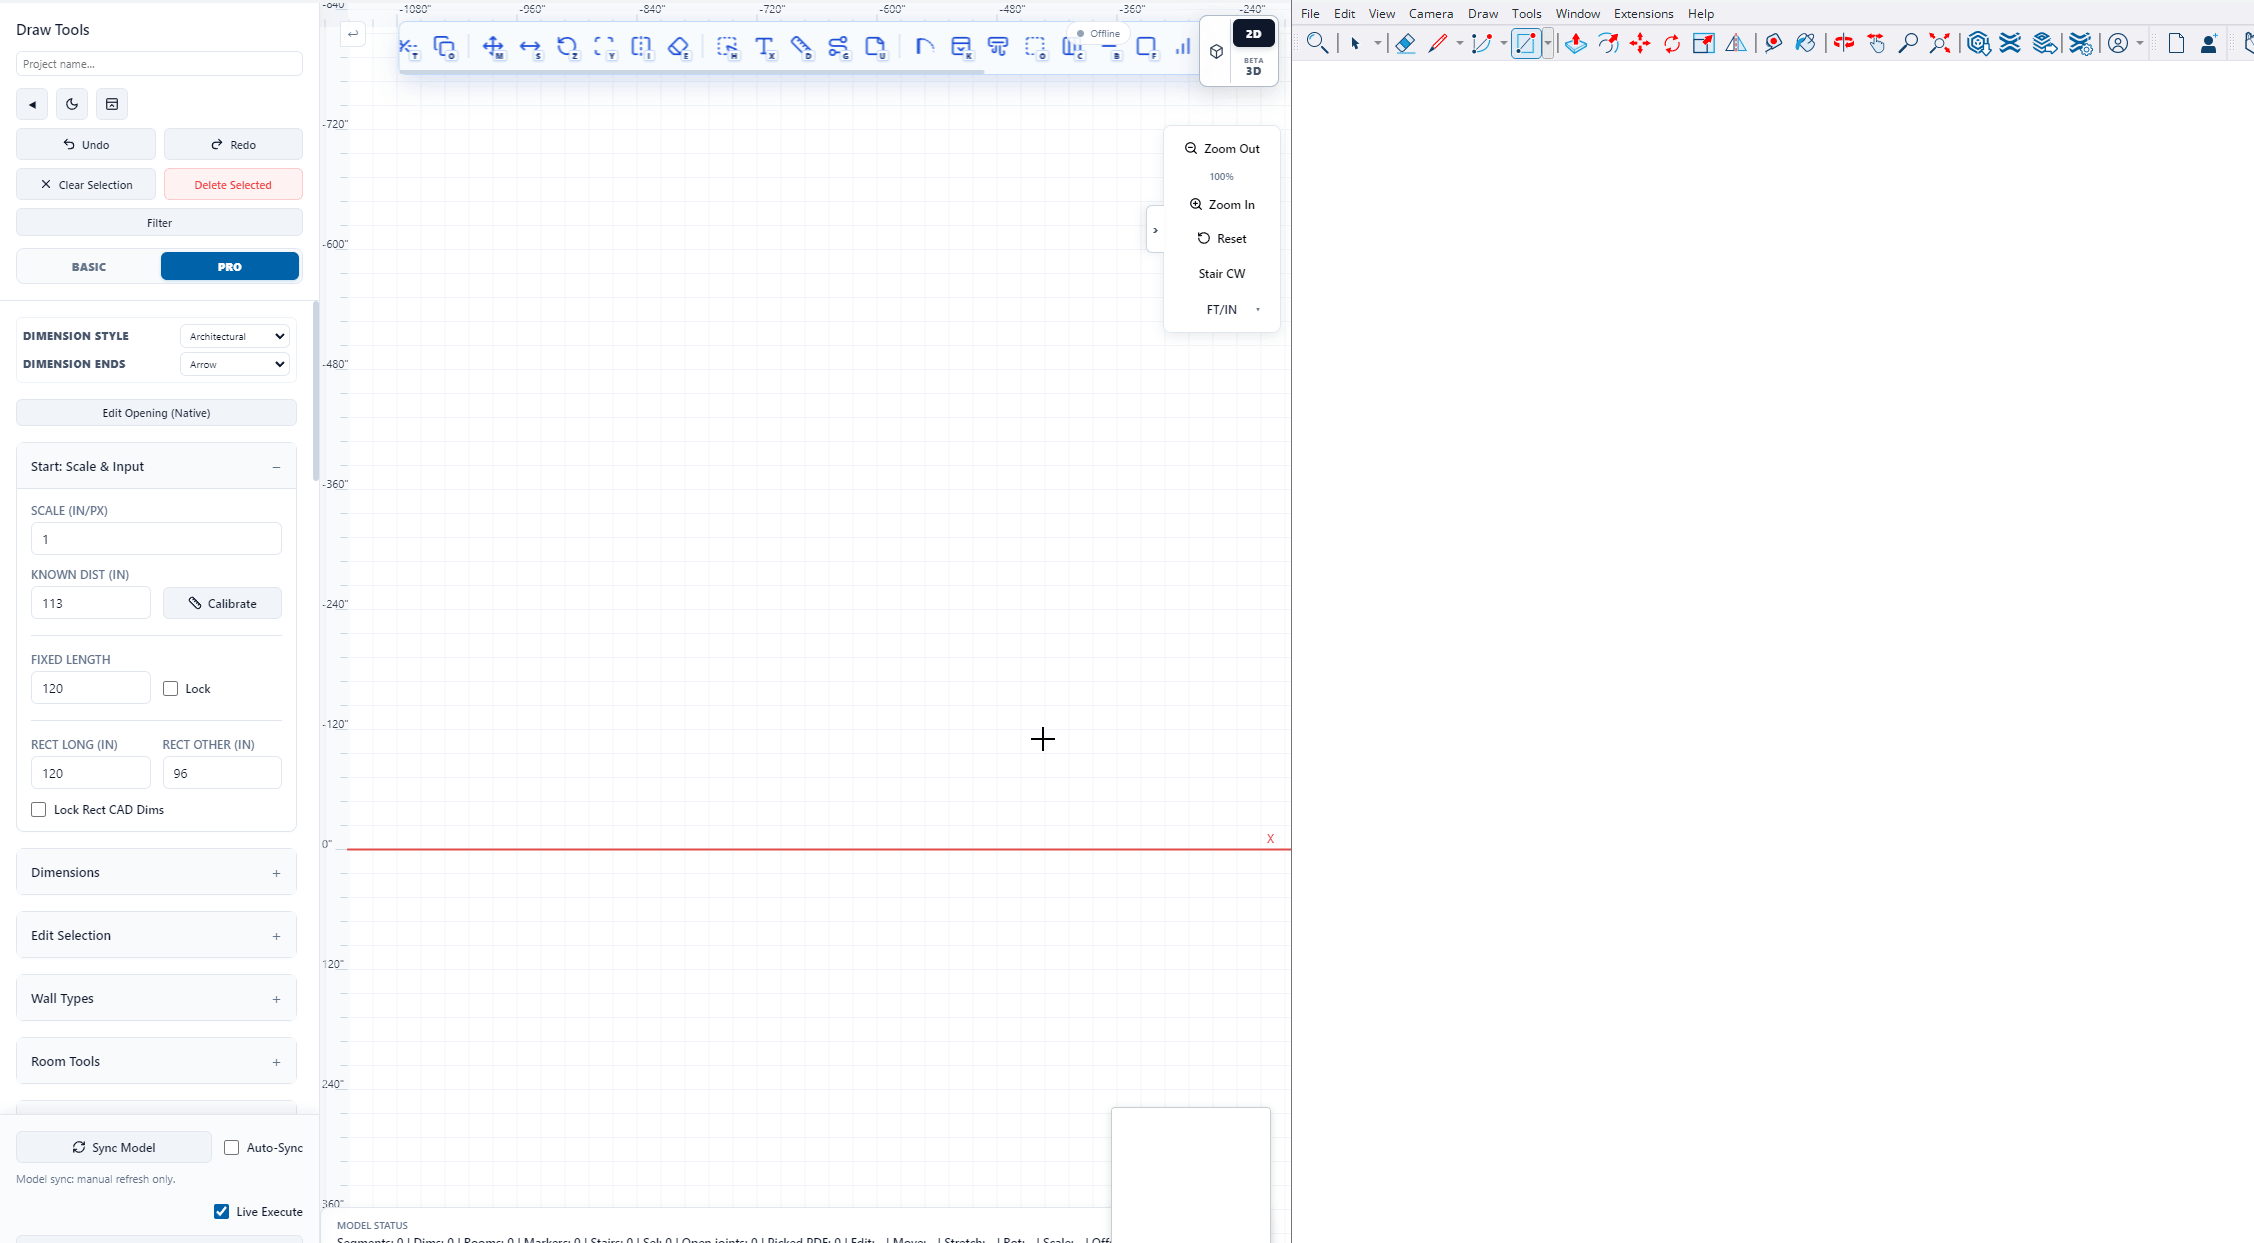
Task: Select SketchUp Eraser tool
Action: pos(1405,43)
